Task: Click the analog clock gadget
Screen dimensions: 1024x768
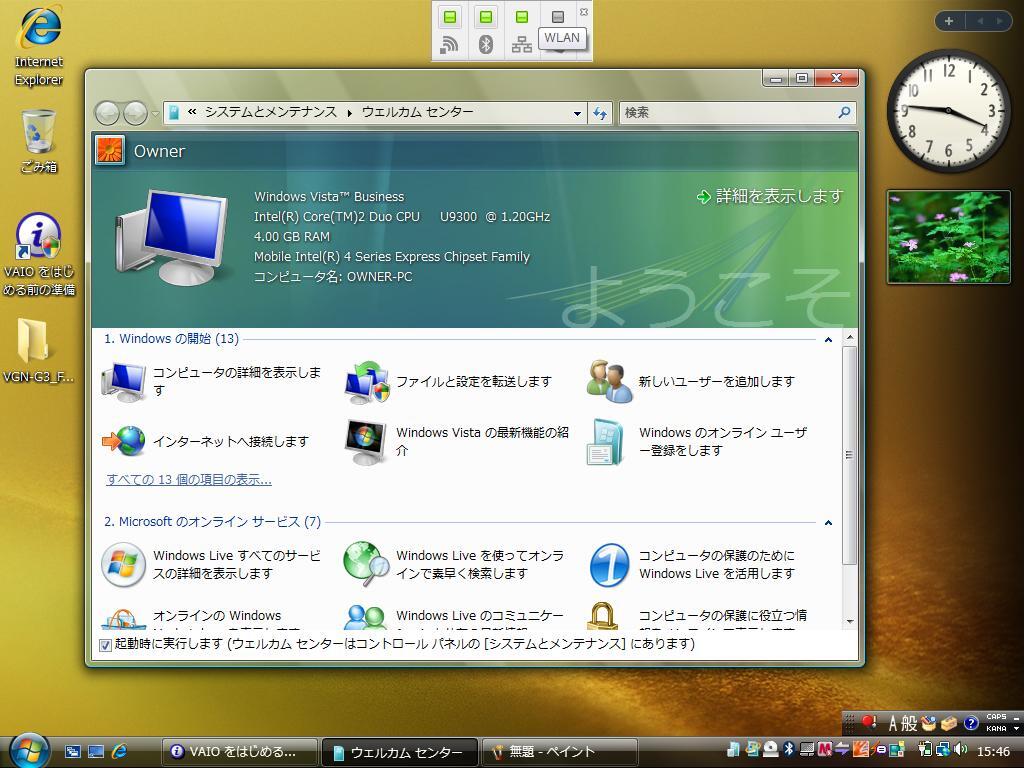Action: coord(948,111)
